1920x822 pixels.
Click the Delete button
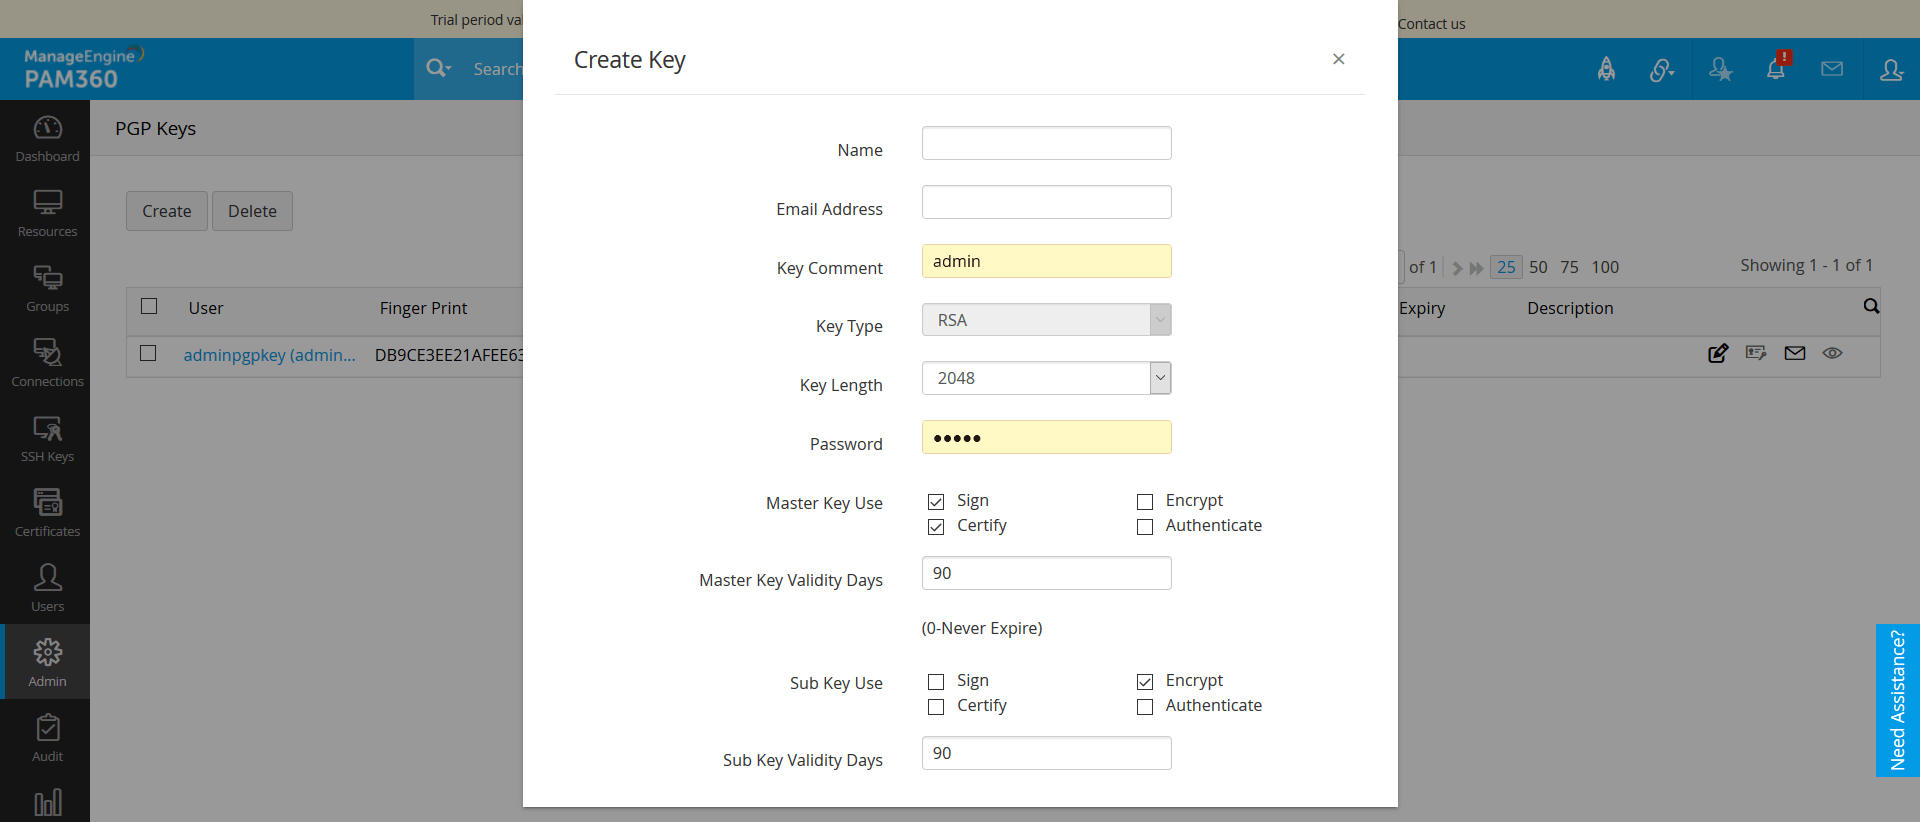coord(252,211)
